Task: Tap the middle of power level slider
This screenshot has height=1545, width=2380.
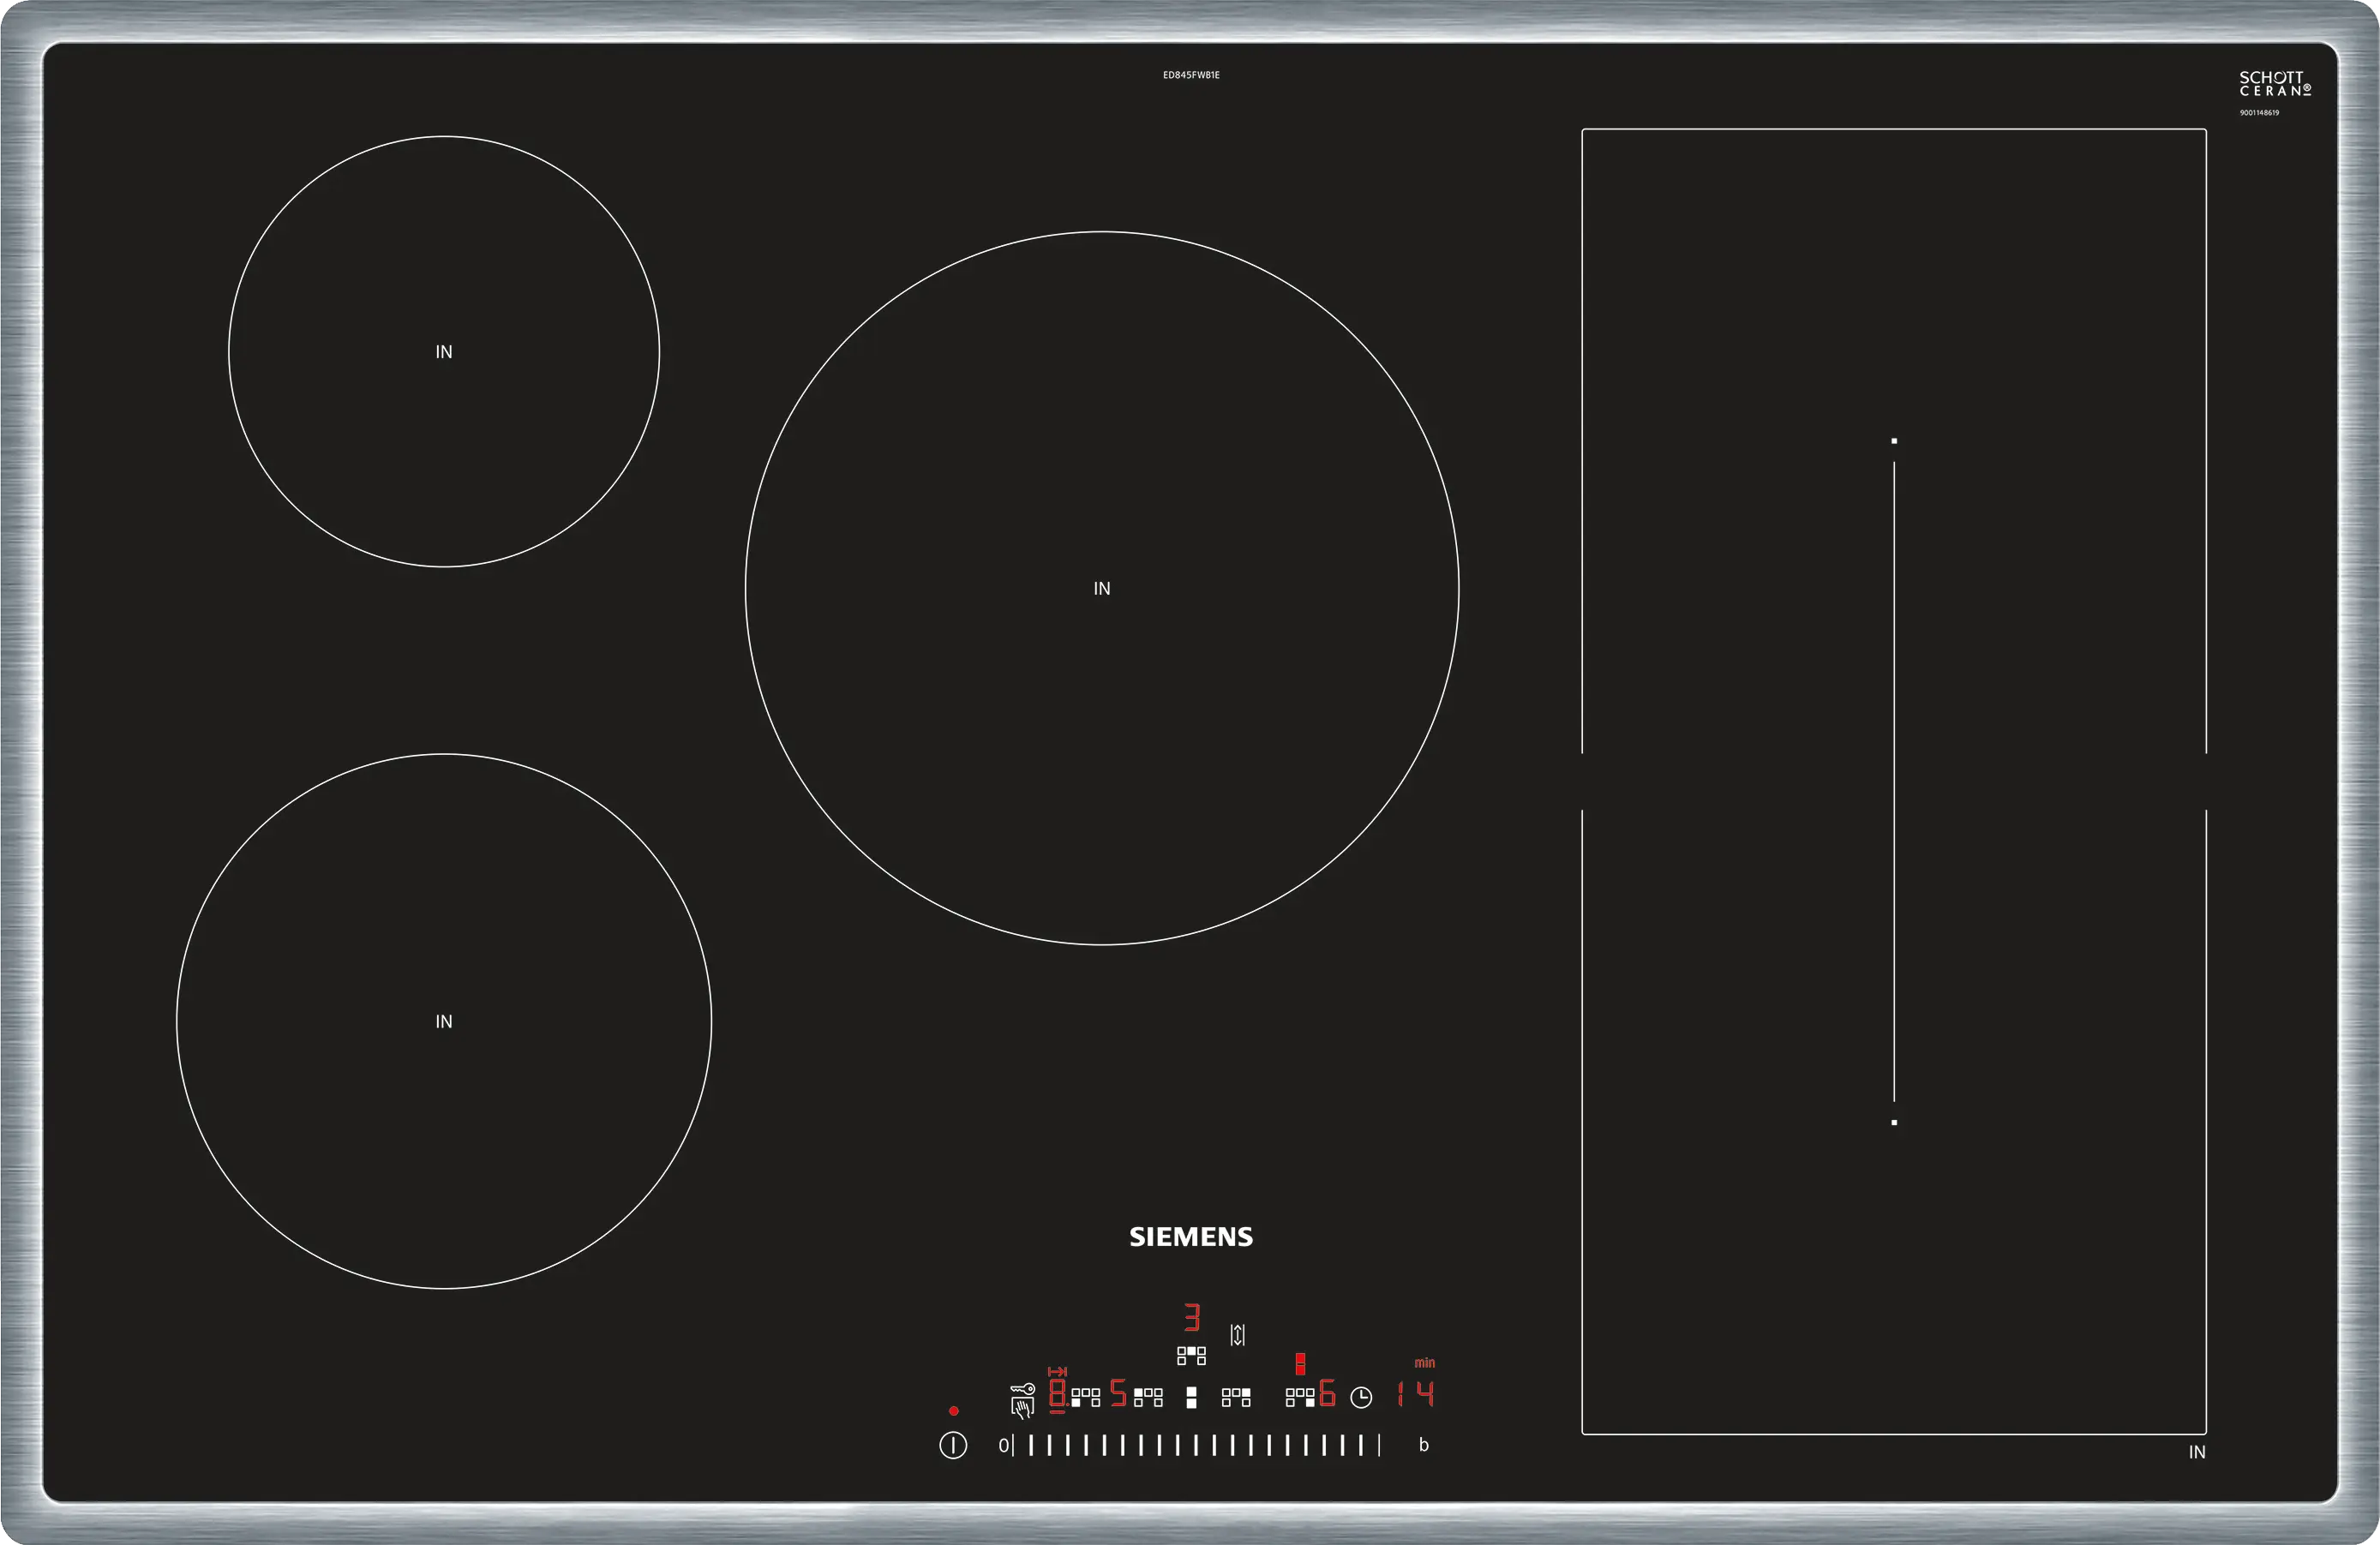Action: tap(1196, 1445)
